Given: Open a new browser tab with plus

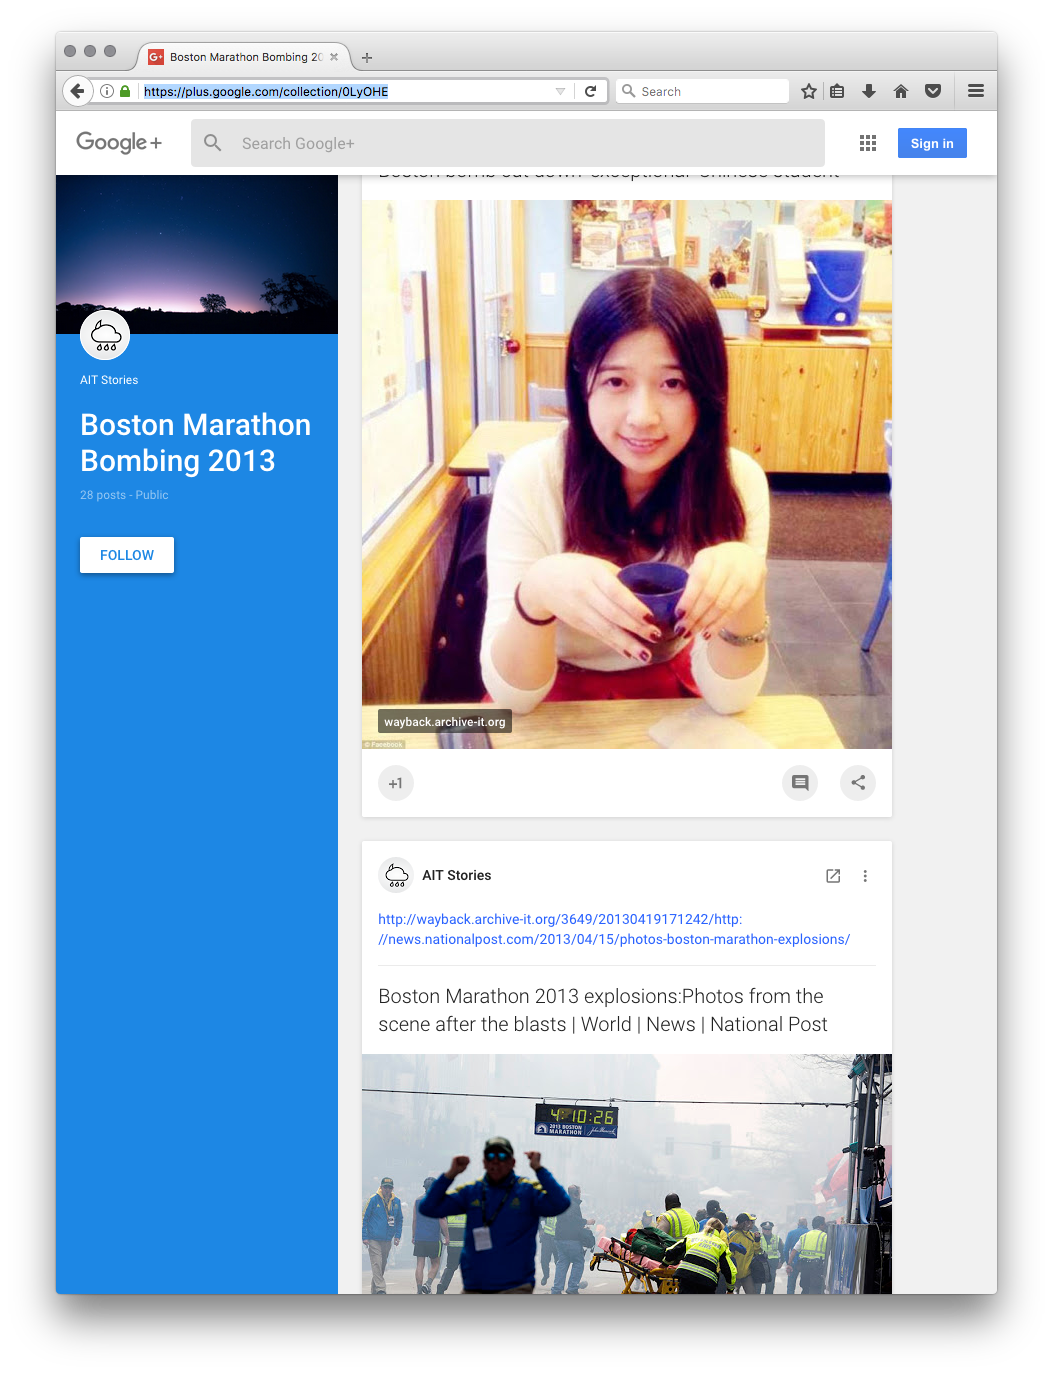Looking at the screenshot, I should (x=367, y=58).
